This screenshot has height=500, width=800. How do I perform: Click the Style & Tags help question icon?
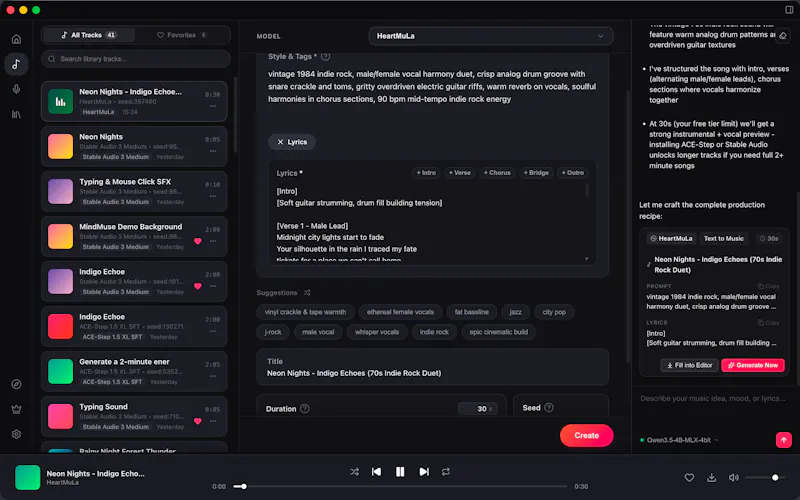(326, 57)
